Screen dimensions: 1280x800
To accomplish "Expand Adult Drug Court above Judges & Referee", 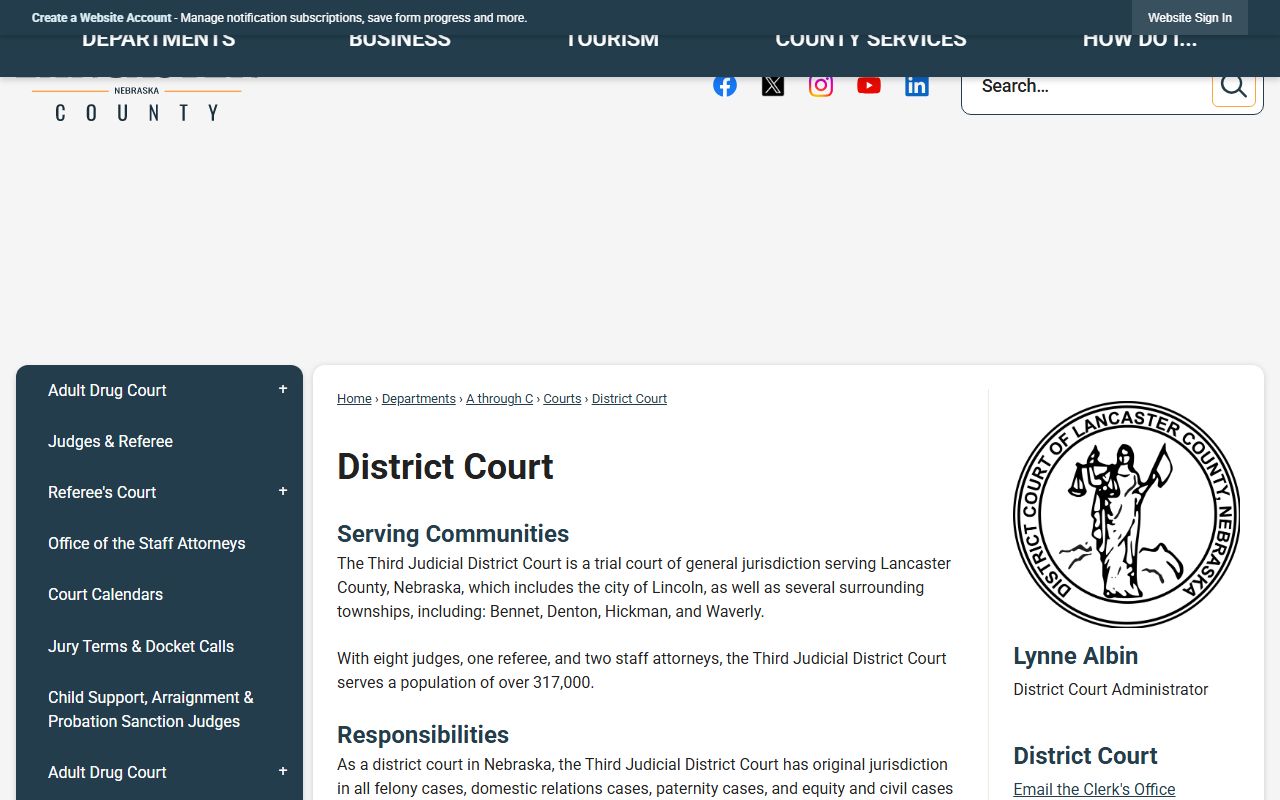I will pyautogui.click(x=283, y=390).
